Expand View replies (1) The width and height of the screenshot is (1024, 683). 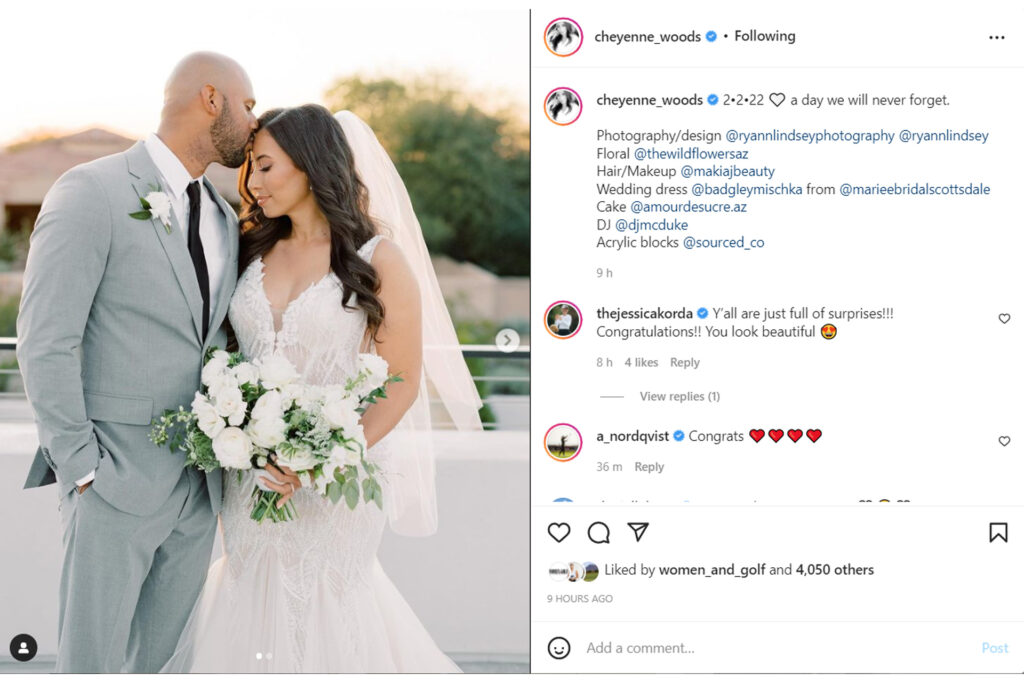(679, 396)
